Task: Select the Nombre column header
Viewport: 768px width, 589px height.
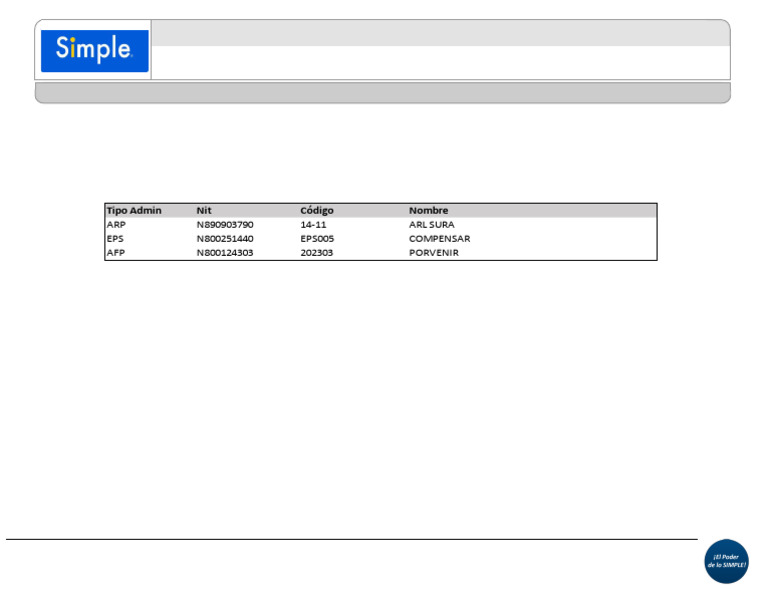Action: (429, 211)
